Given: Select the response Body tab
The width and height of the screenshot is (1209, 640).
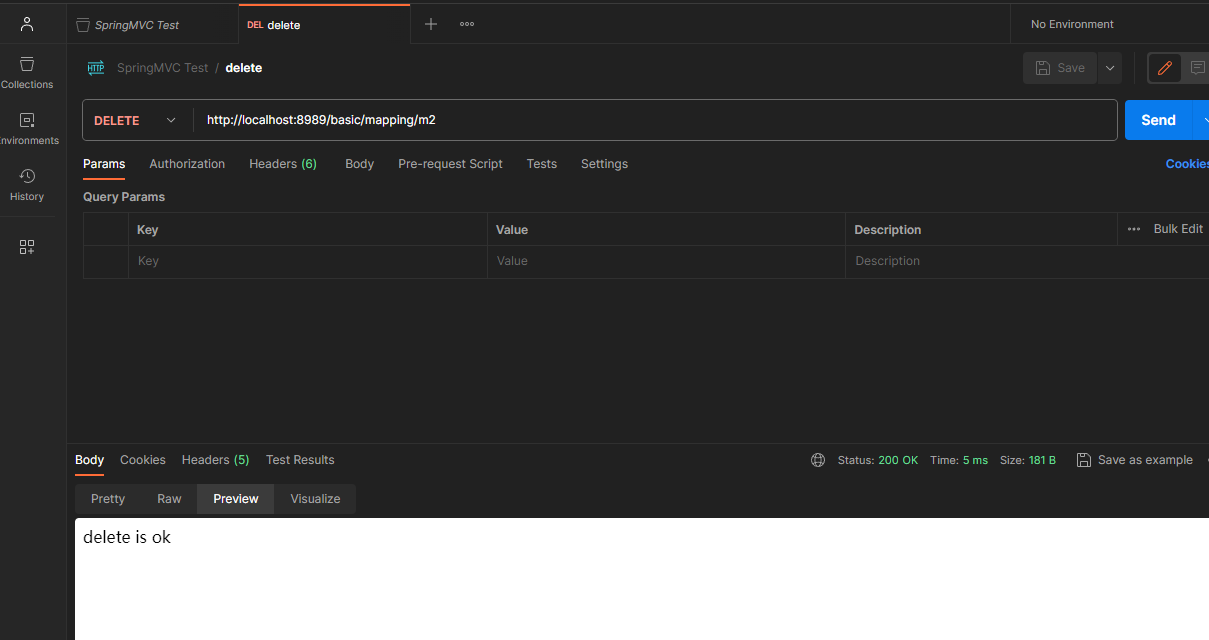Looking at the screenshot, I should point(89,460).
